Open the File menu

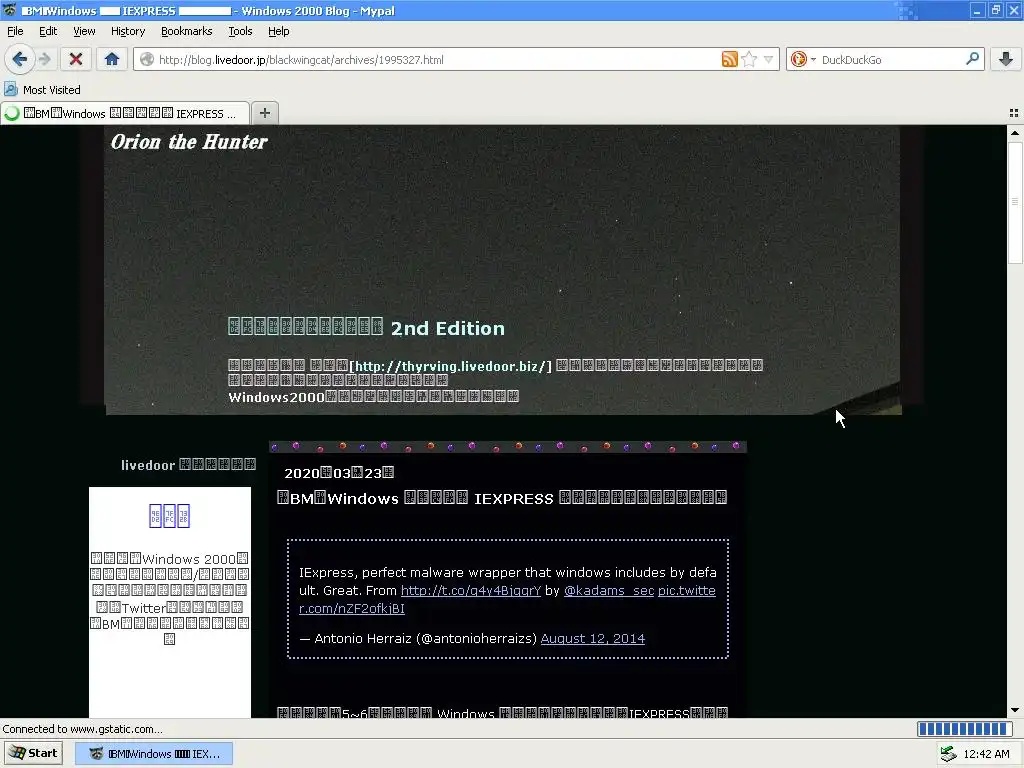15,31
